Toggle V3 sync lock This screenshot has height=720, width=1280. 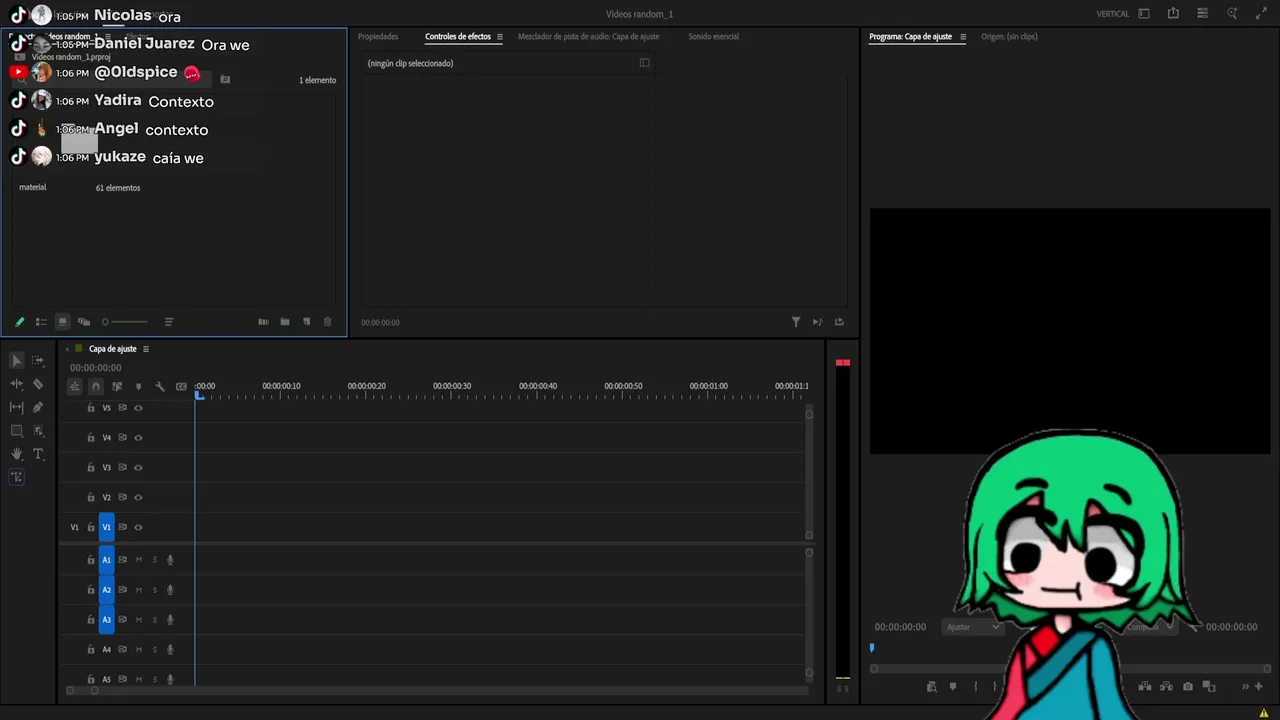(123, 467)
